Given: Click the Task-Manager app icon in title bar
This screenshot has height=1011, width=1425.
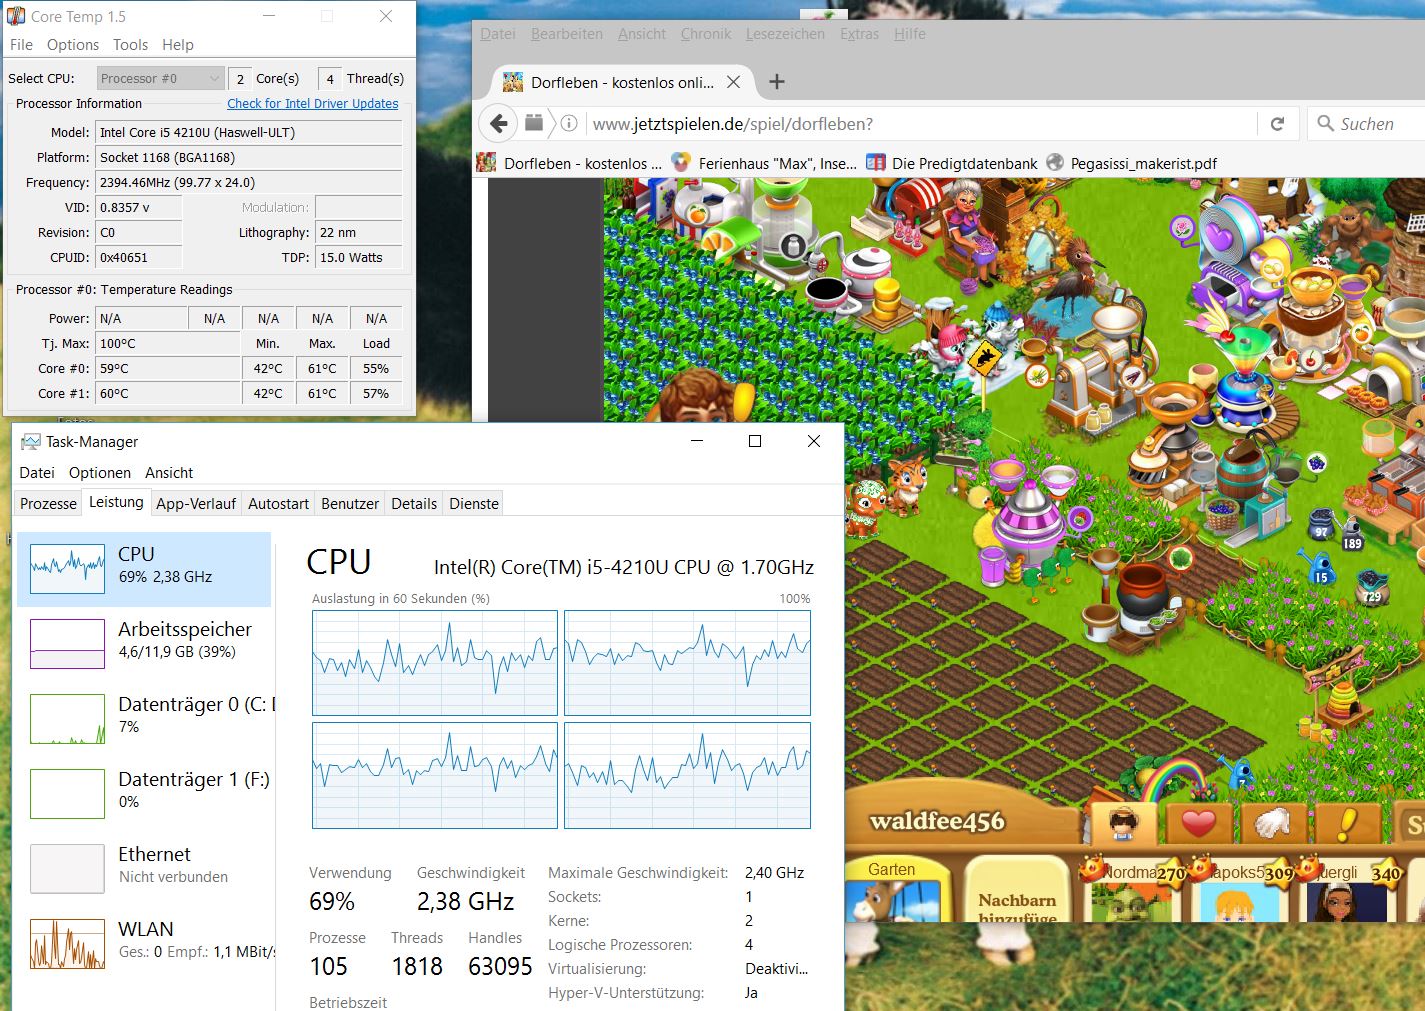Looking at the screenshot, I should [31, 441].
